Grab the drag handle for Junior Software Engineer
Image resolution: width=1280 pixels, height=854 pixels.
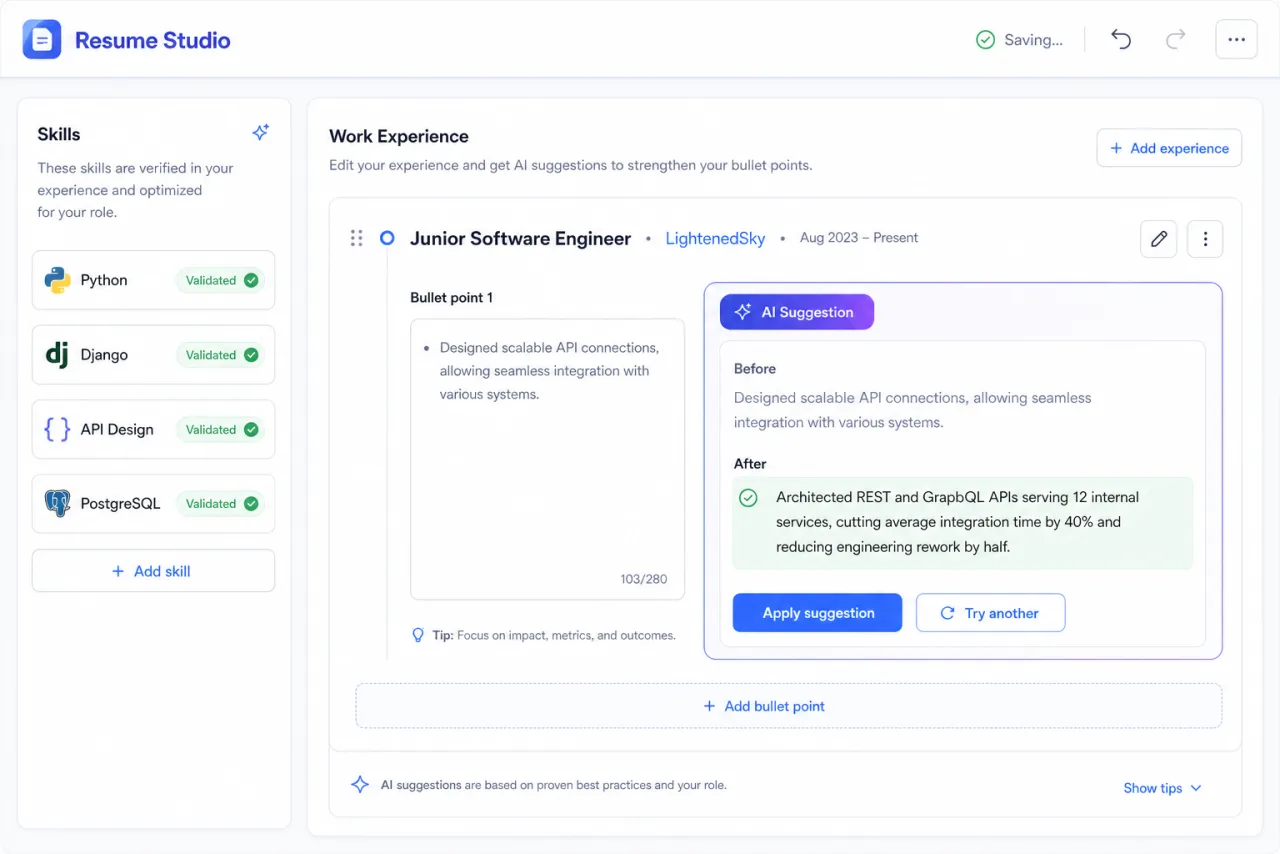tap(356, 238)
